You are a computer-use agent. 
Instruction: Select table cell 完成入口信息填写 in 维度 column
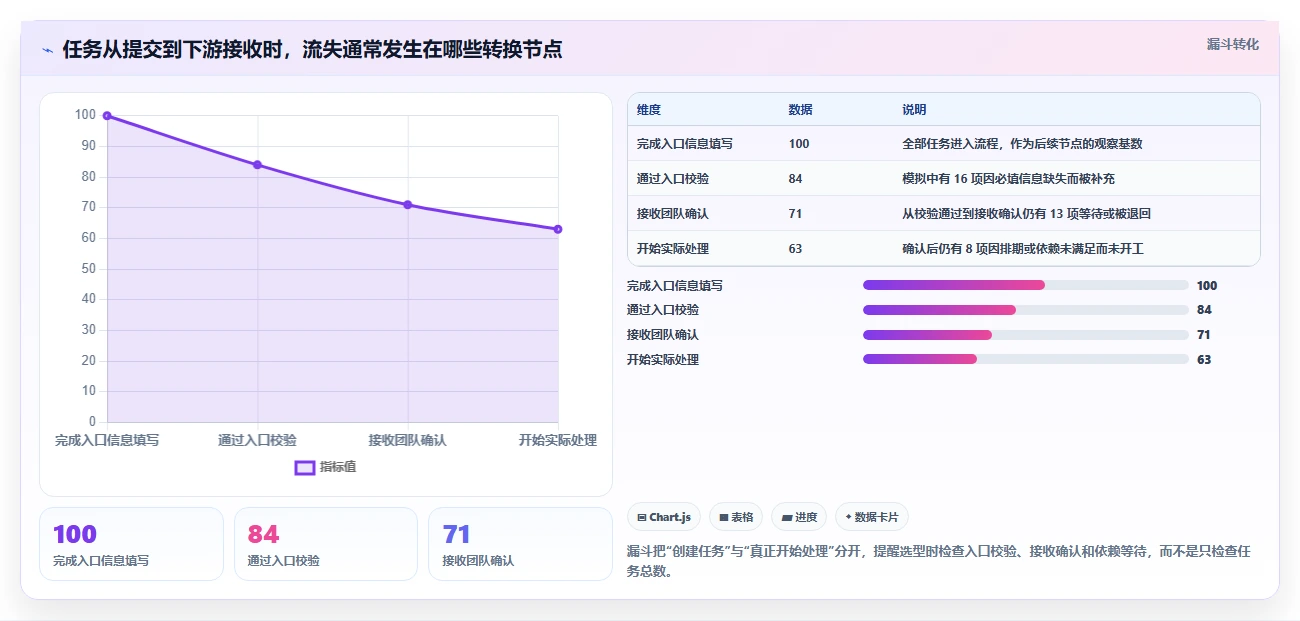click(685, 144)
